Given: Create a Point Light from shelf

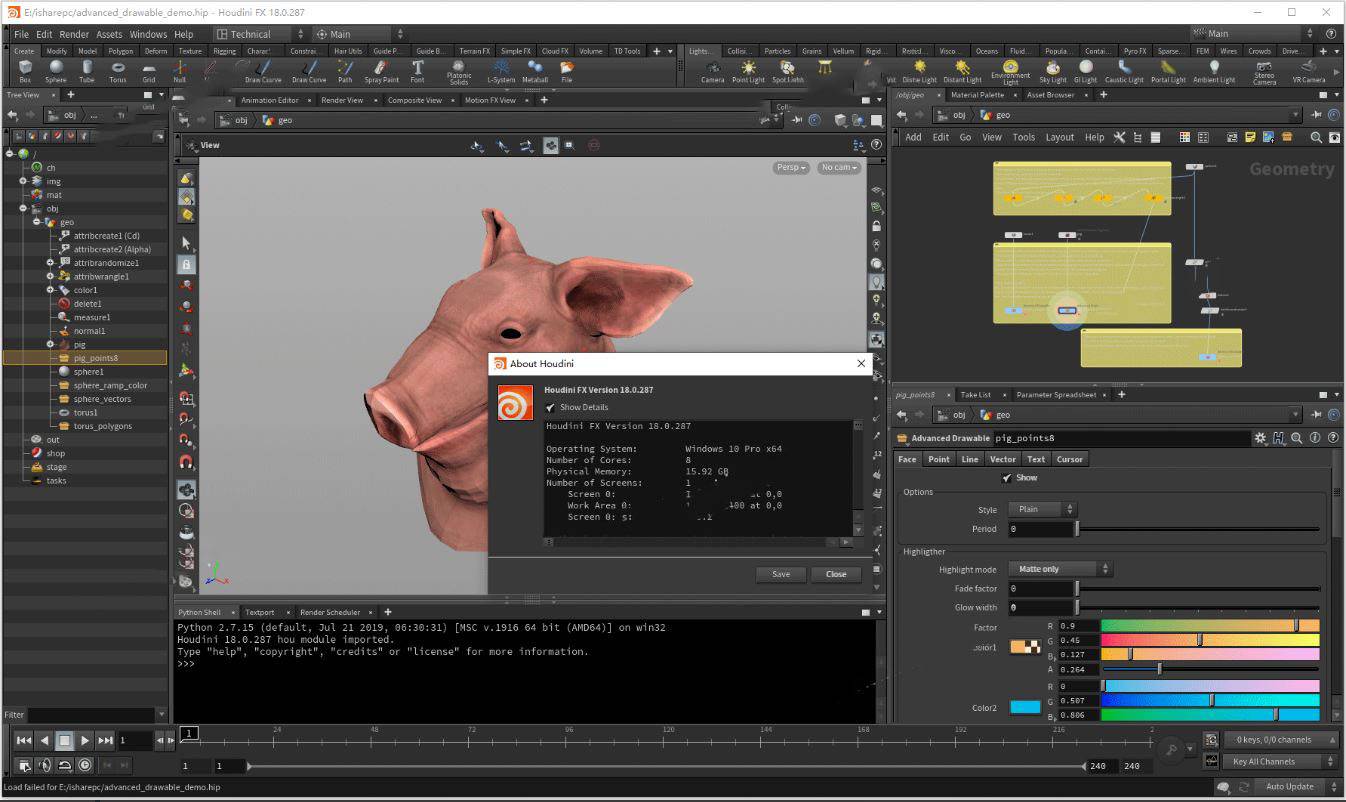Looking at the screenshot, I should click(x=748, y=71).
